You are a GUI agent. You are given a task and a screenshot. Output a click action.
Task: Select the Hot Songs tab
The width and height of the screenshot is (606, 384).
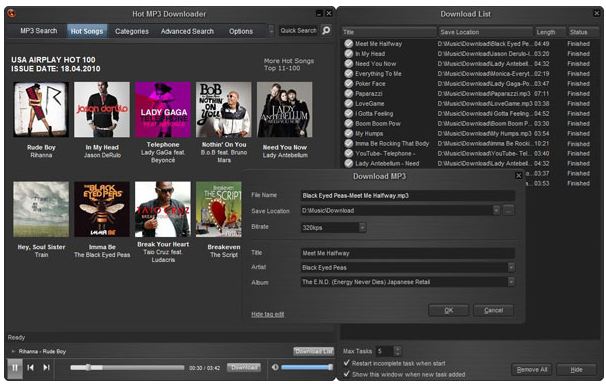coord(87,31)
